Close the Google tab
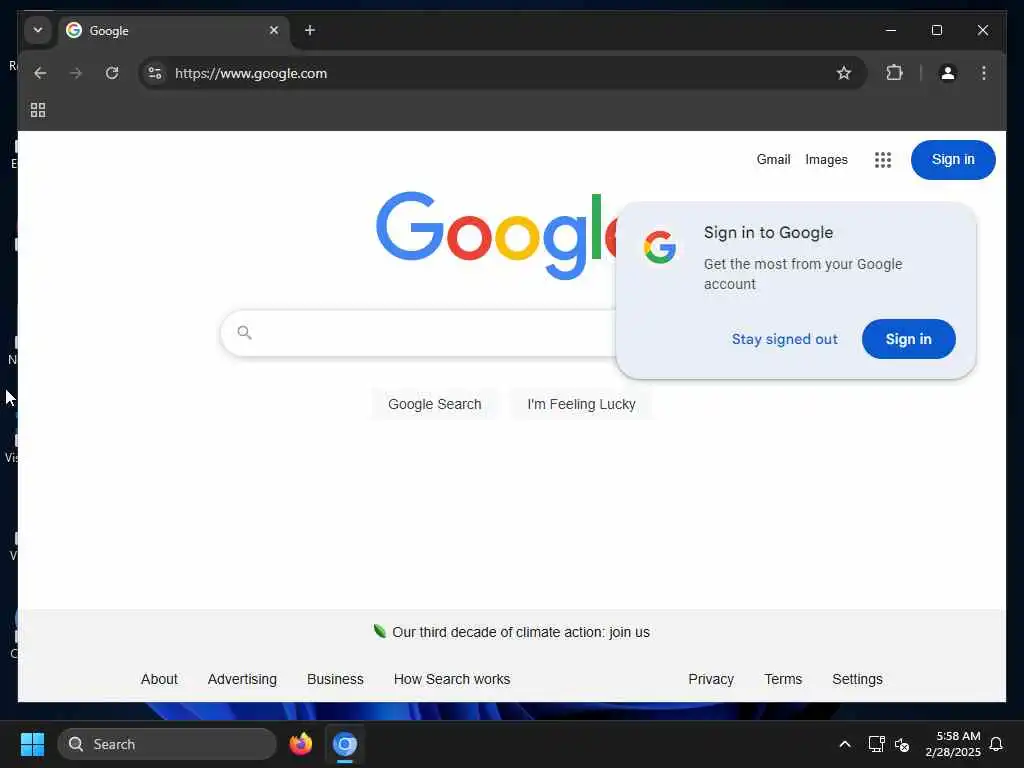The image size is (1024, 768). [274, 30]
